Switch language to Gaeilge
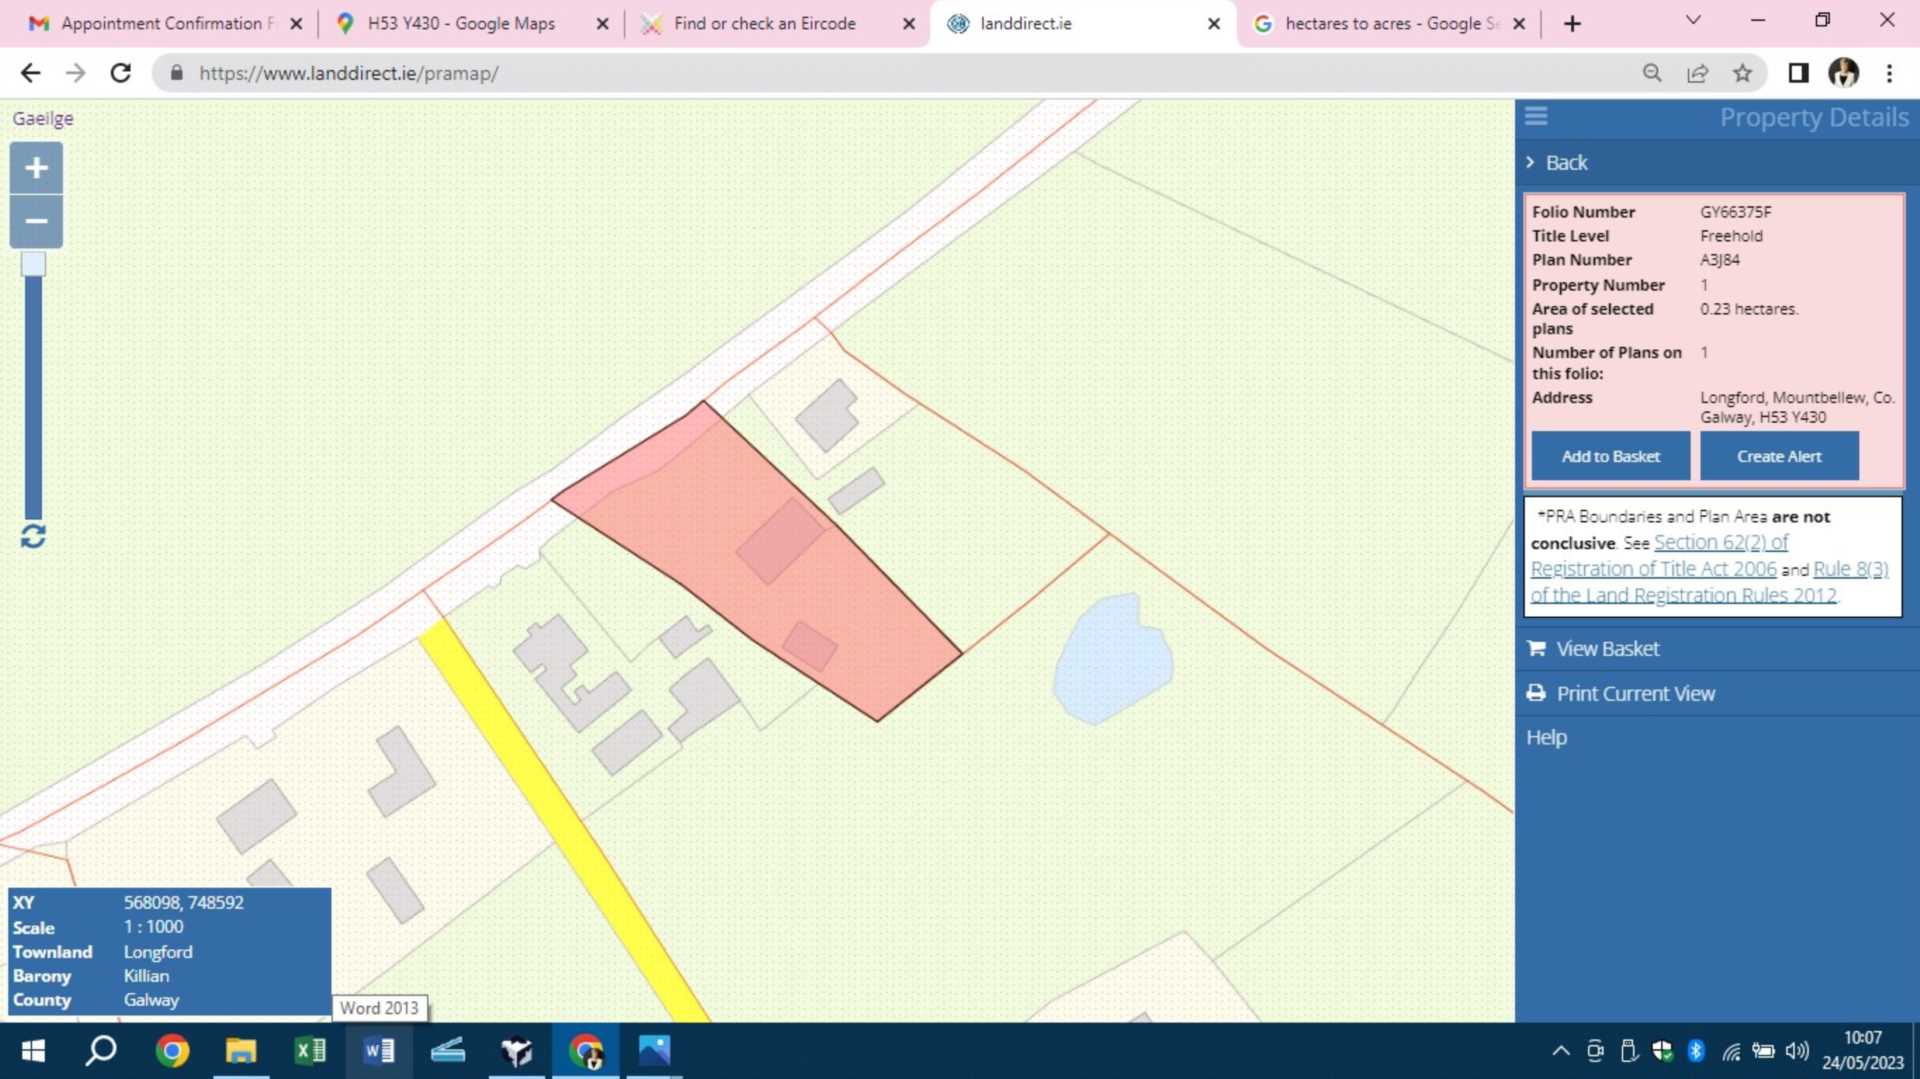This screenshot has width=1920, height=1079. 43,118
